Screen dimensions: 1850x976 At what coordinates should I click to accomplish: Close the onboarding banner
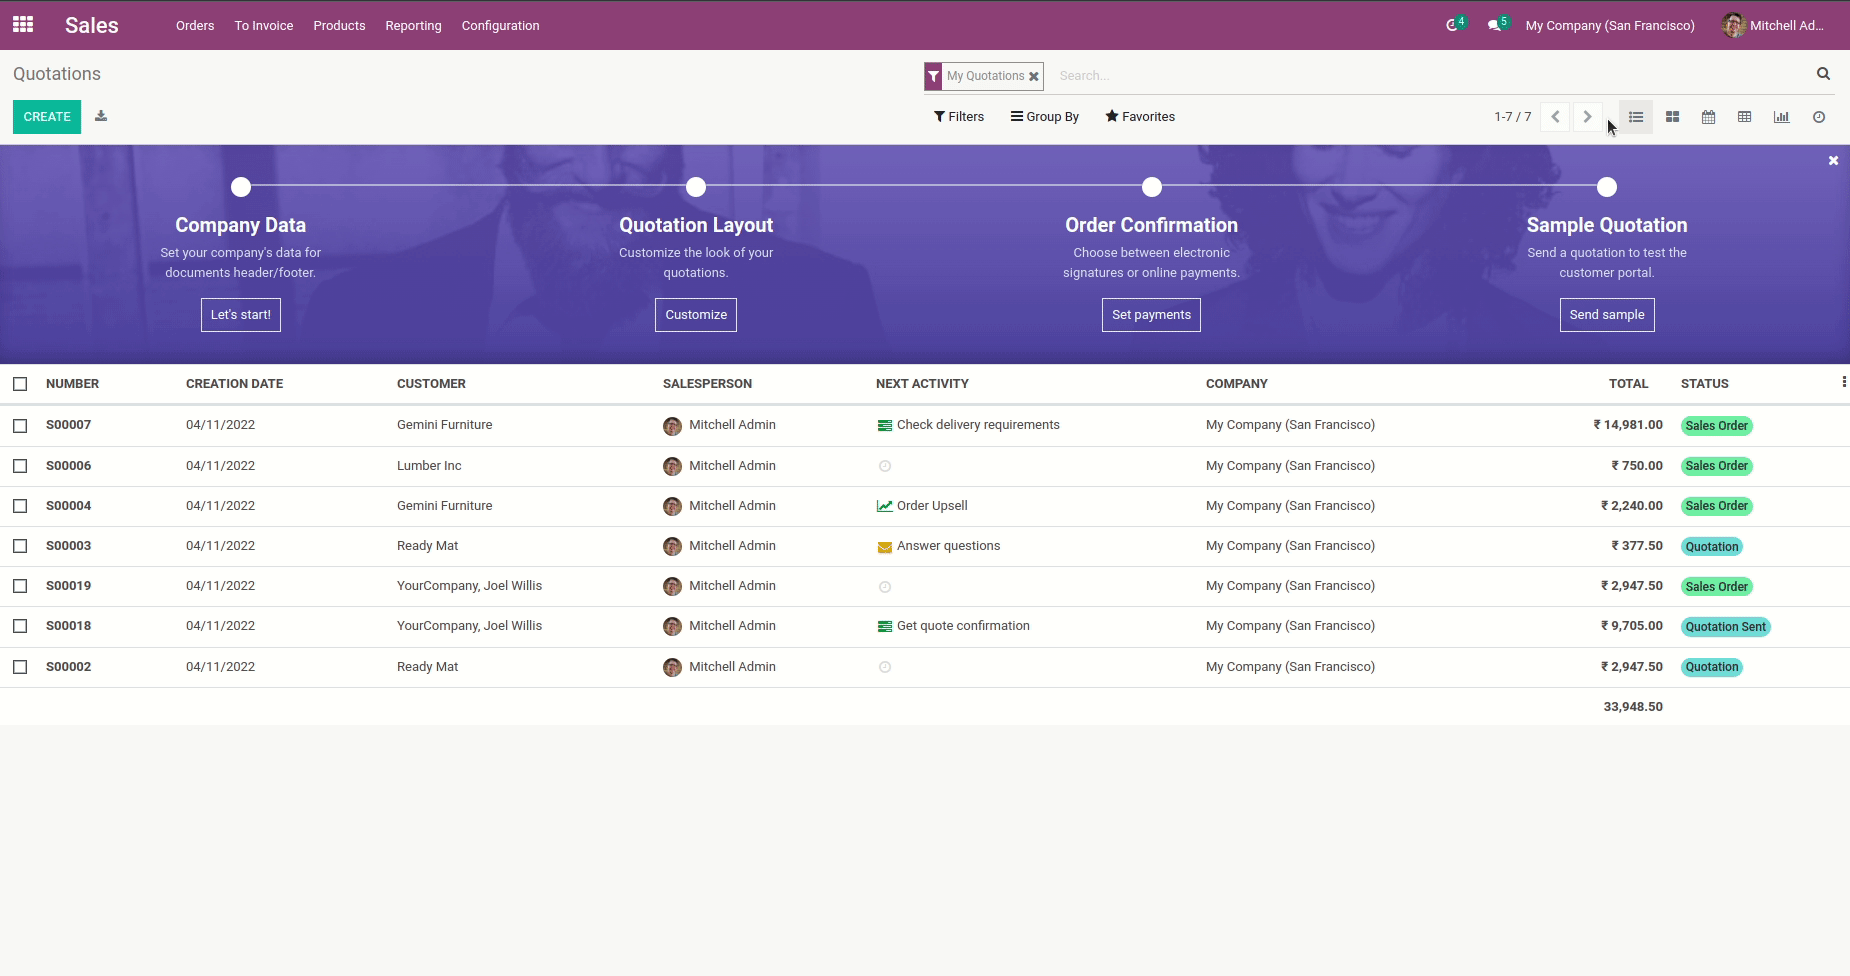pos(1833,160)
